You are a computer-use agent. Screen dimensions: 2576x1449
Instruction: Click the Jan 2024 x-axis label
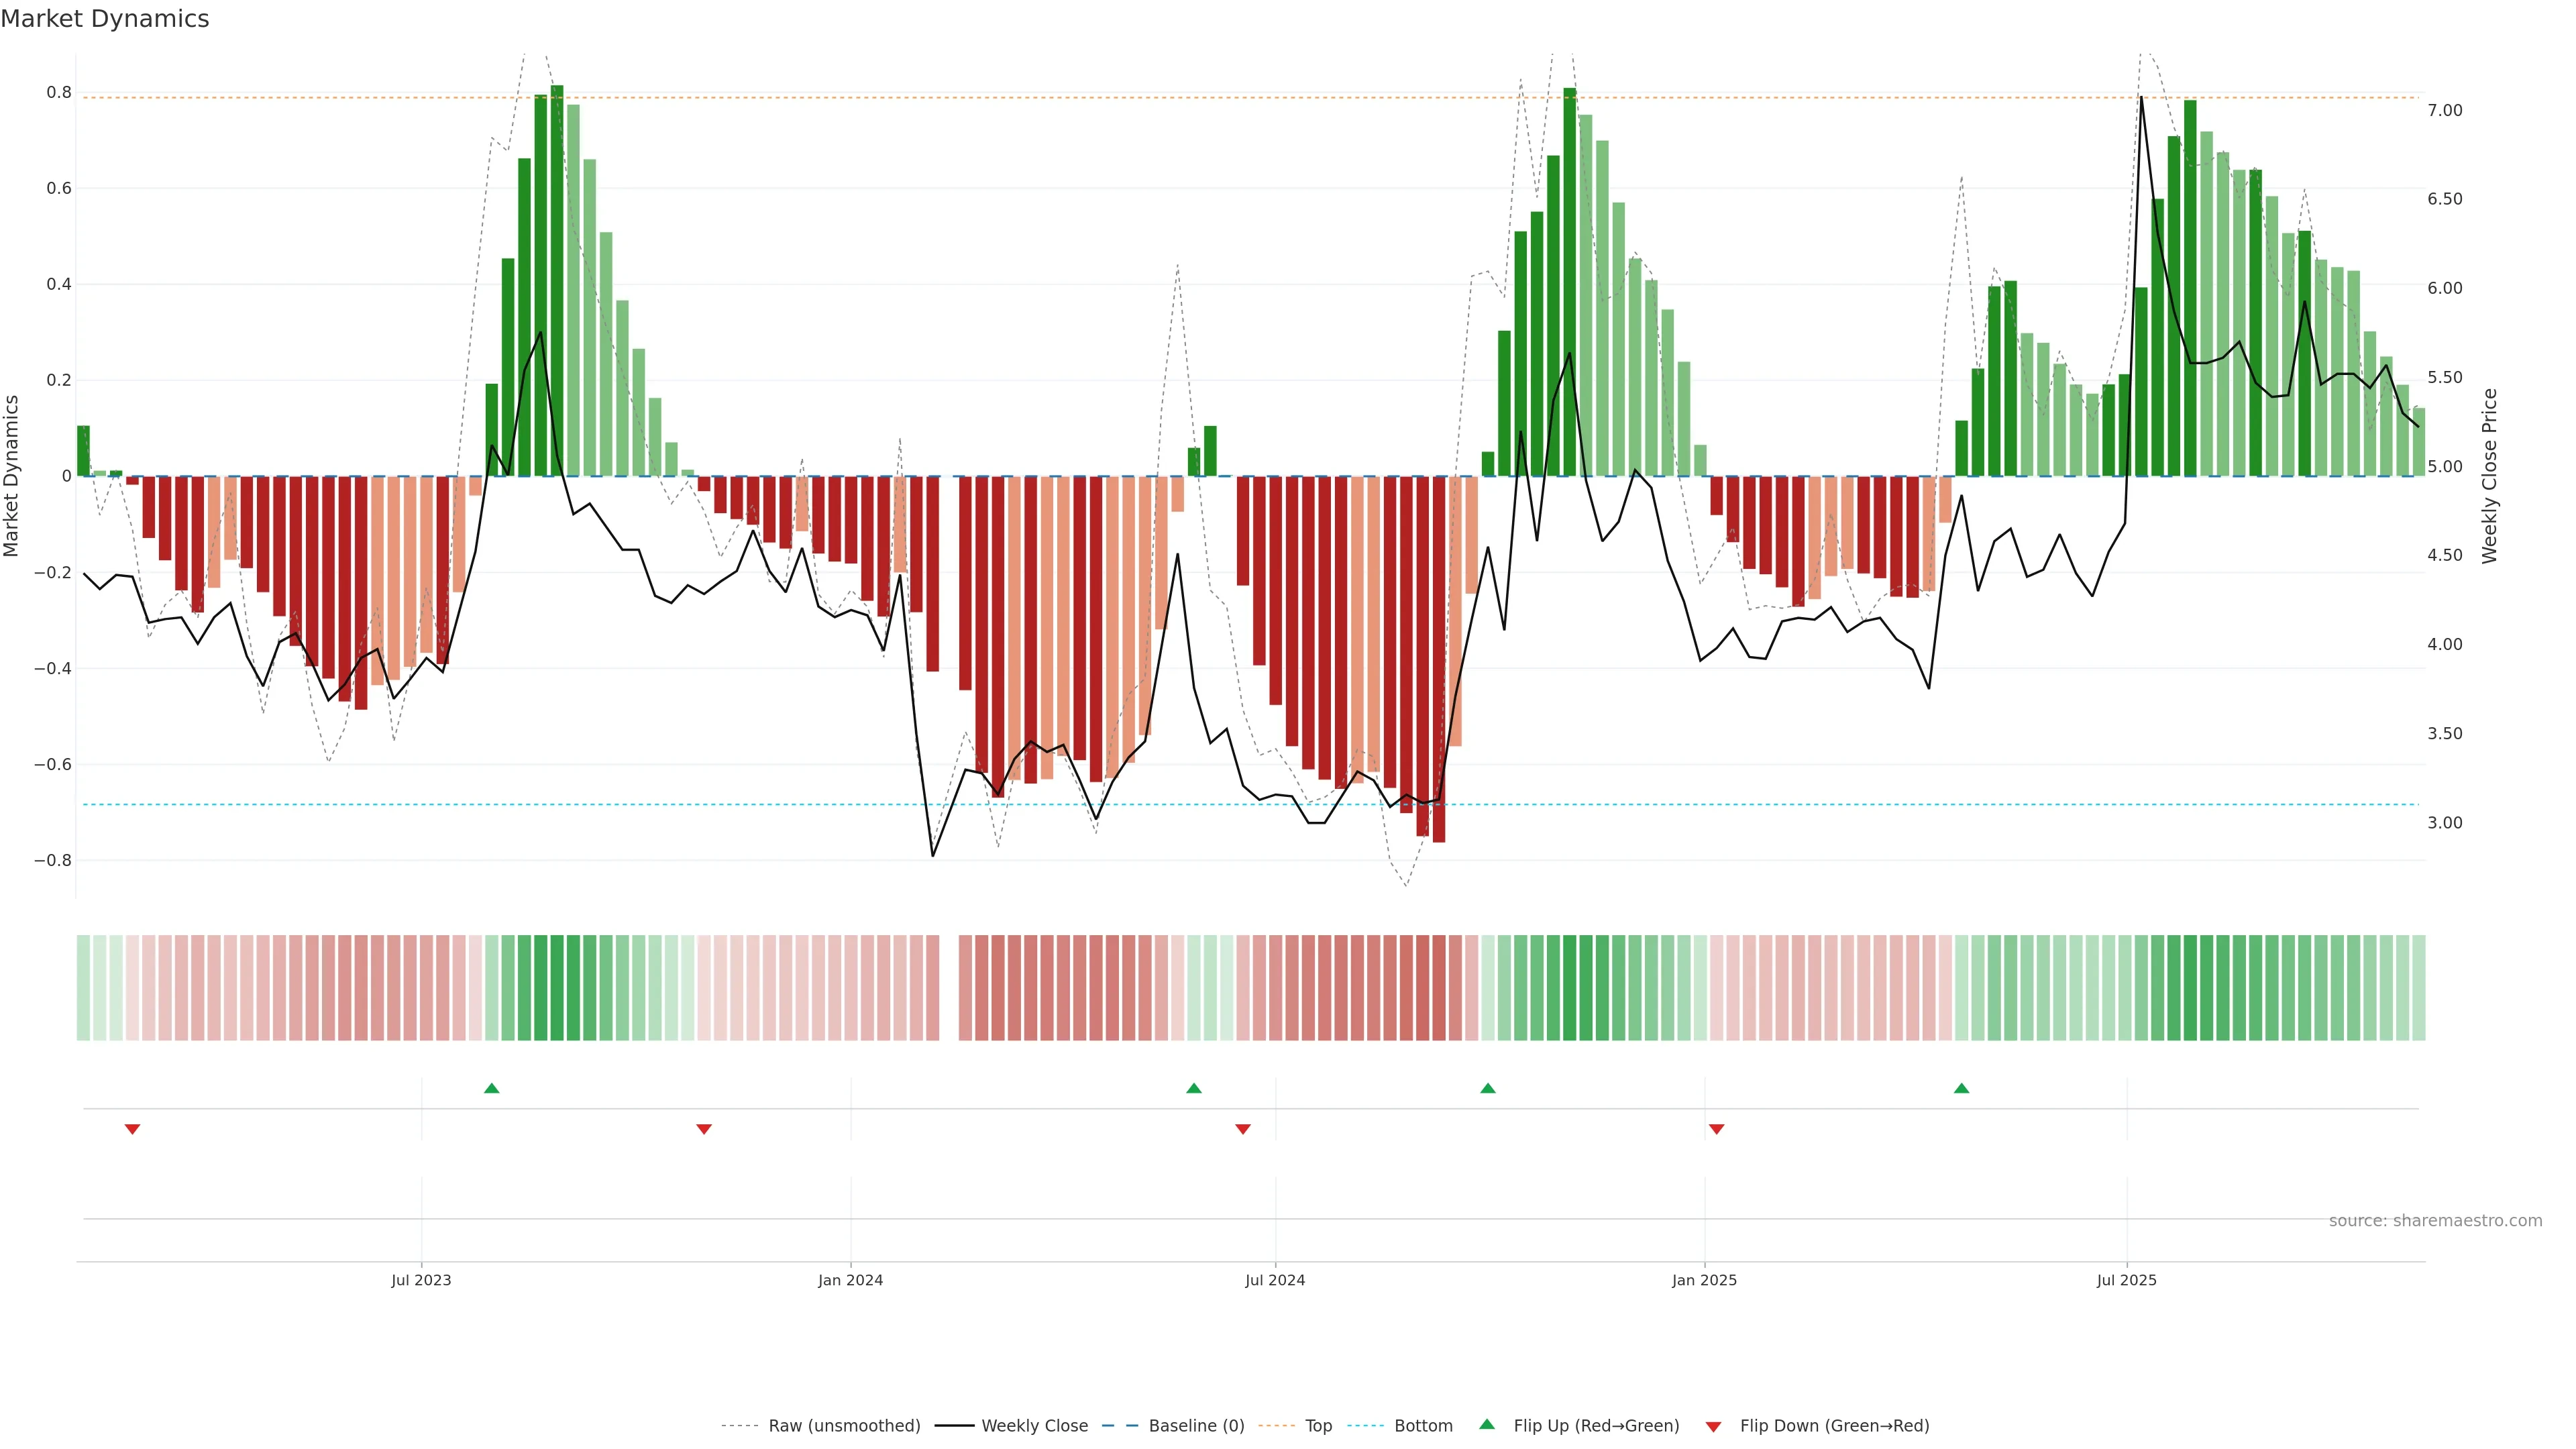850,1280
